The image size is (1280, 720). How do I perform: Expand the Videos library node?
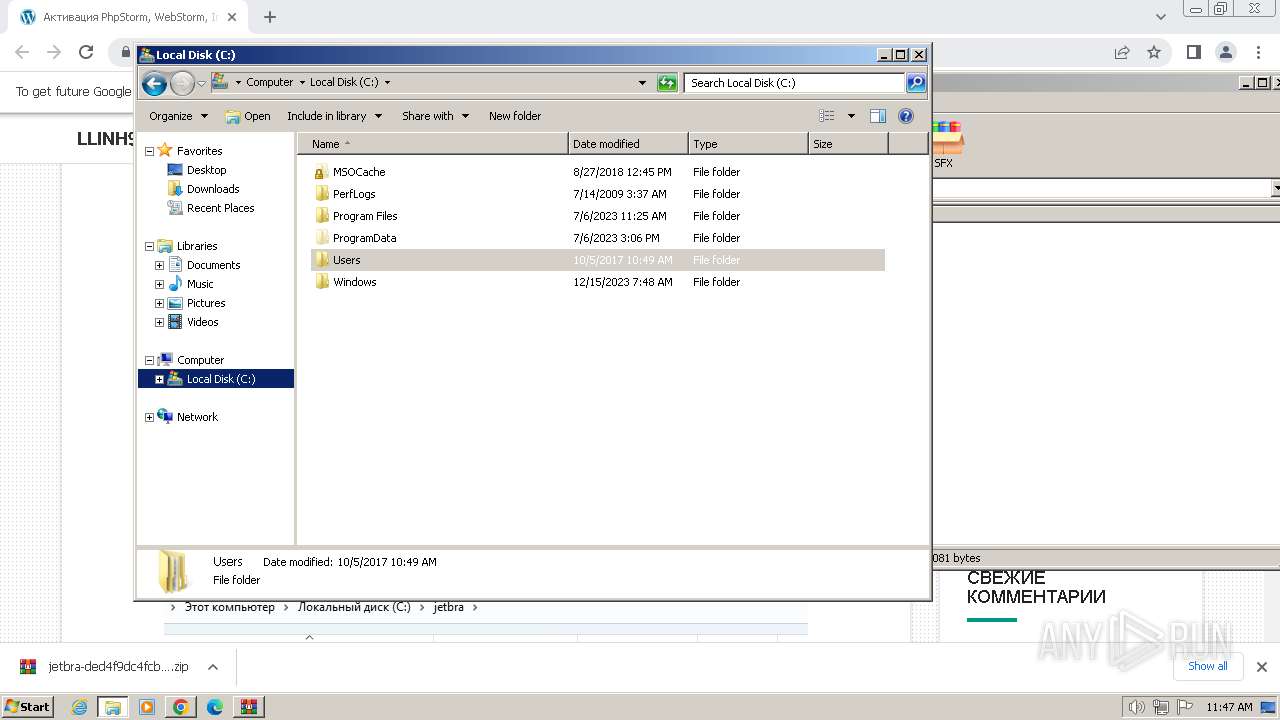tap(159, 322)
